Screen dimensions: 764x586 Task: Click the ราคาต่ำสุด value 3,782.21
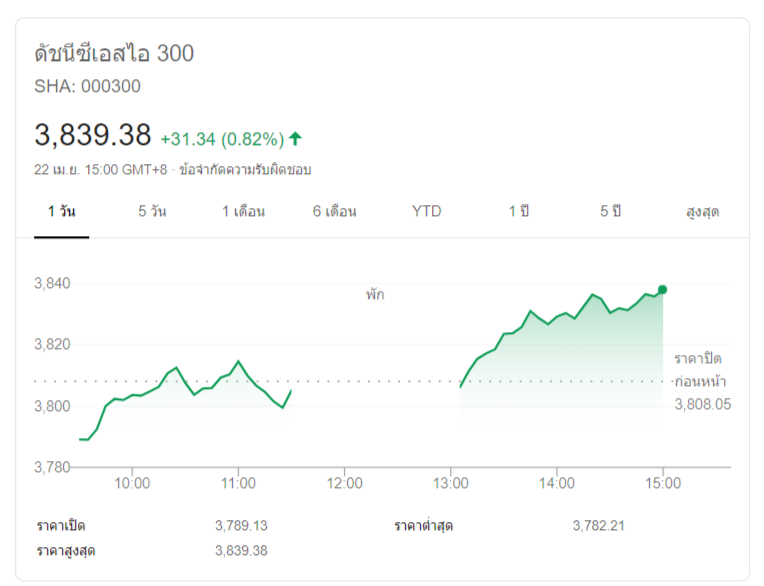(599, 525)
